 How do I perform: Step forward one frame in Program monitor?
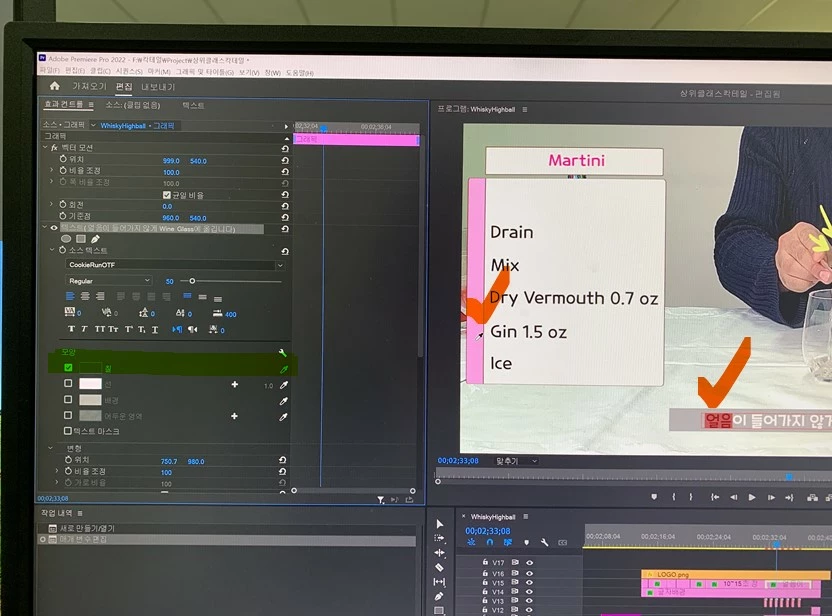770,497
